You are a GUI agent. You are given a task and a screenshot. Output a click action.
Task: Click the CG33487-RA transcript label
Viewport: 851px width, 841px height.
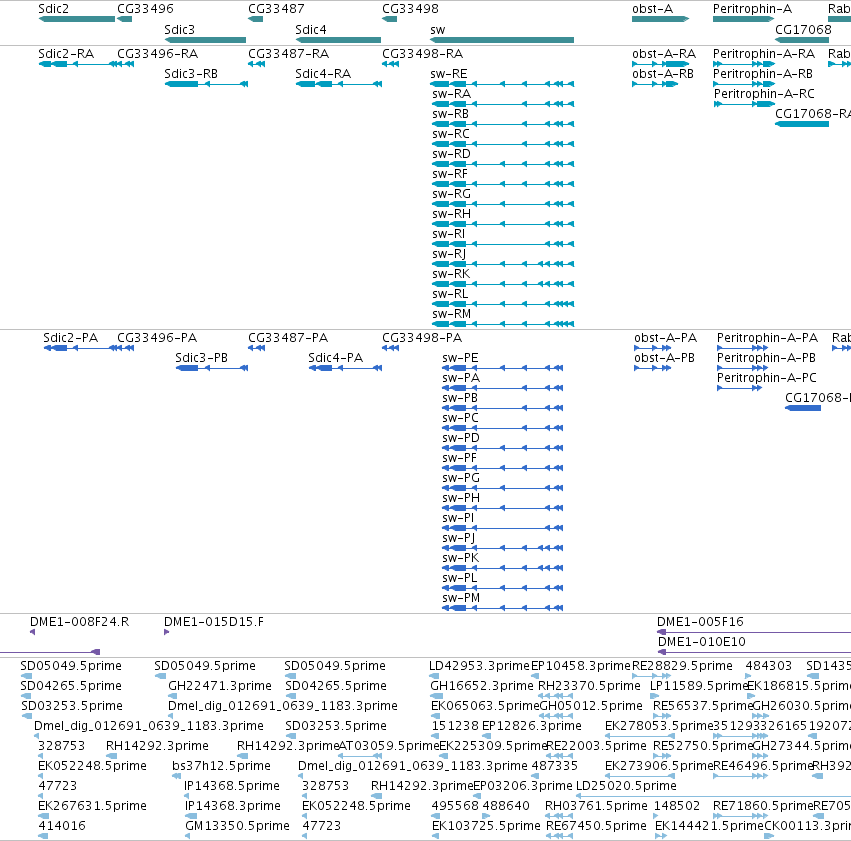point(289,54)
